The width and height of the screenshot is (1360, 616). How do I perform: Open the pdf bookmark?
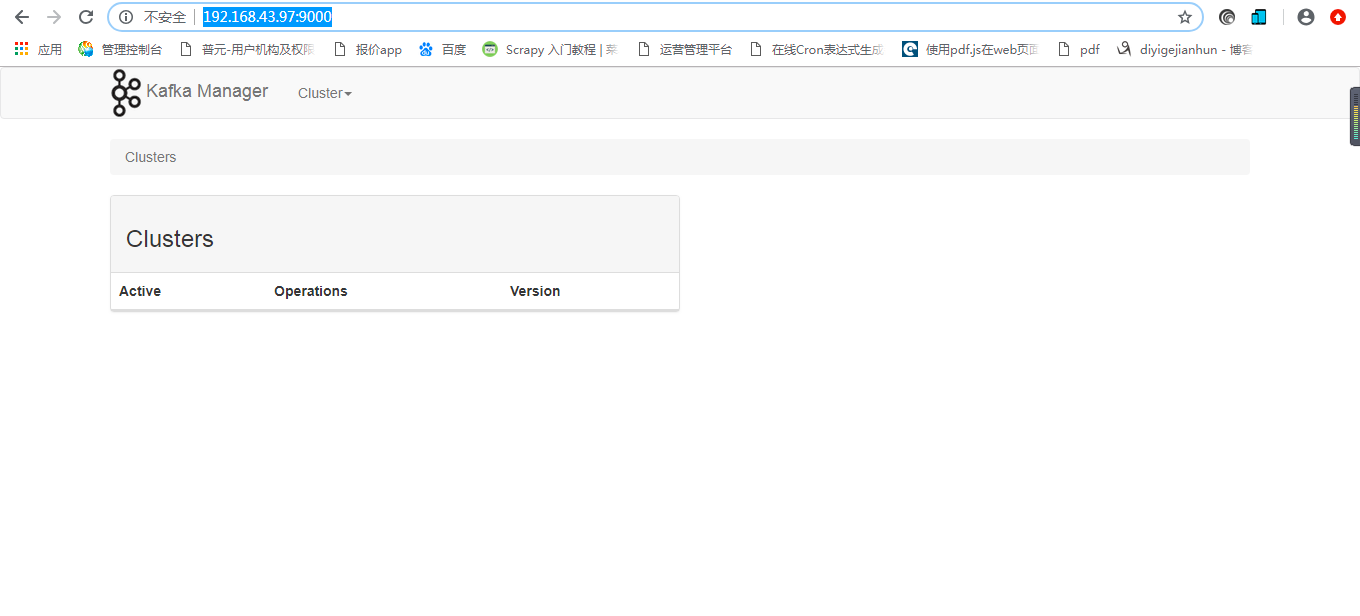tap(1078, 49)
